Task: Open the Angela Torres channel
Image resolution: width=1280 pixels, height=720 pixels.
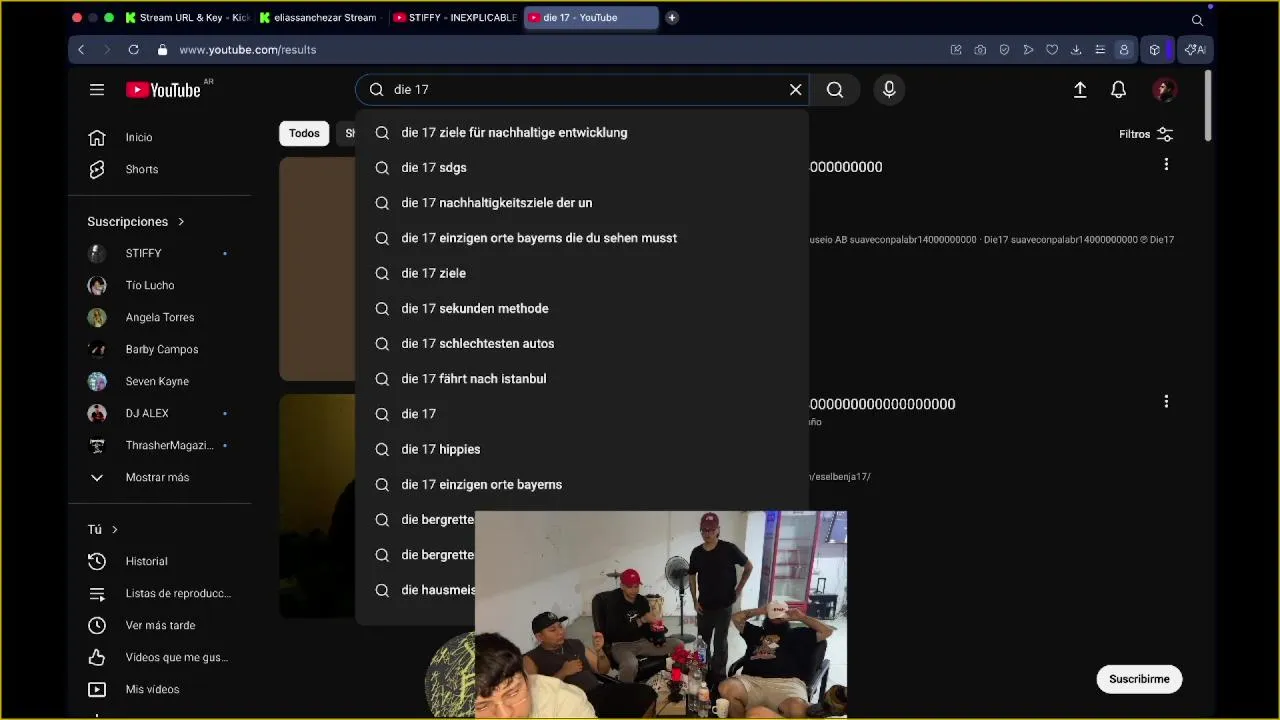Action: [160, 317]
